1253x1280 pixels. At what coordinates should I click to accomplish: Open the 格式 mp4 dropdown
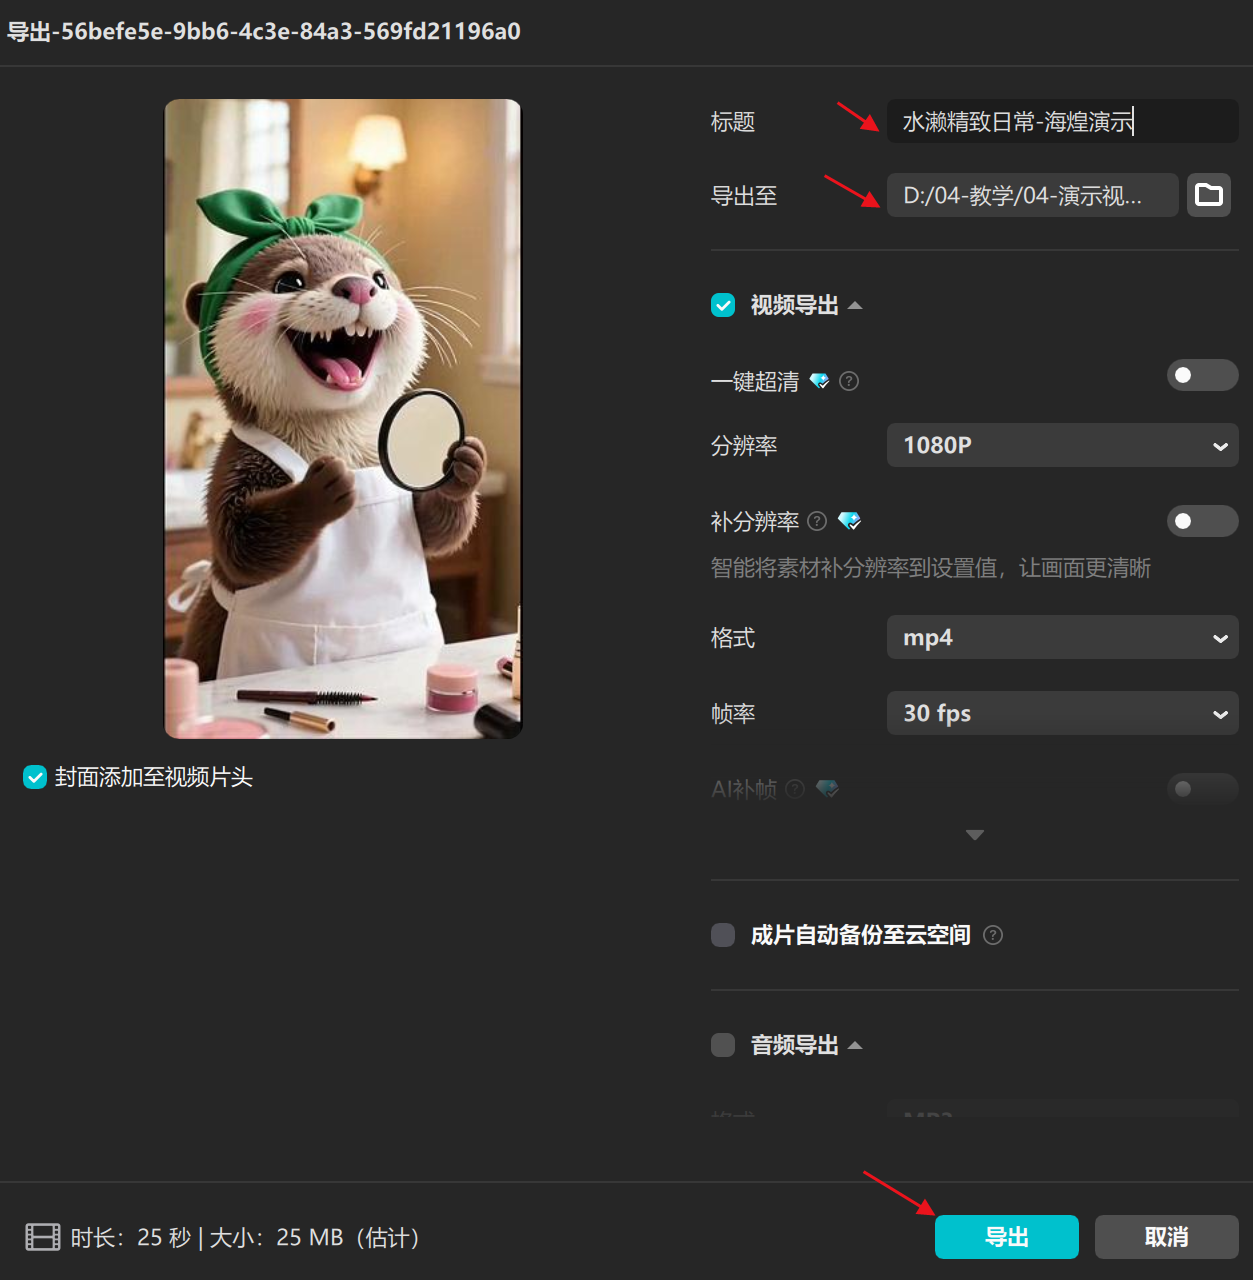coord(1062,637)
